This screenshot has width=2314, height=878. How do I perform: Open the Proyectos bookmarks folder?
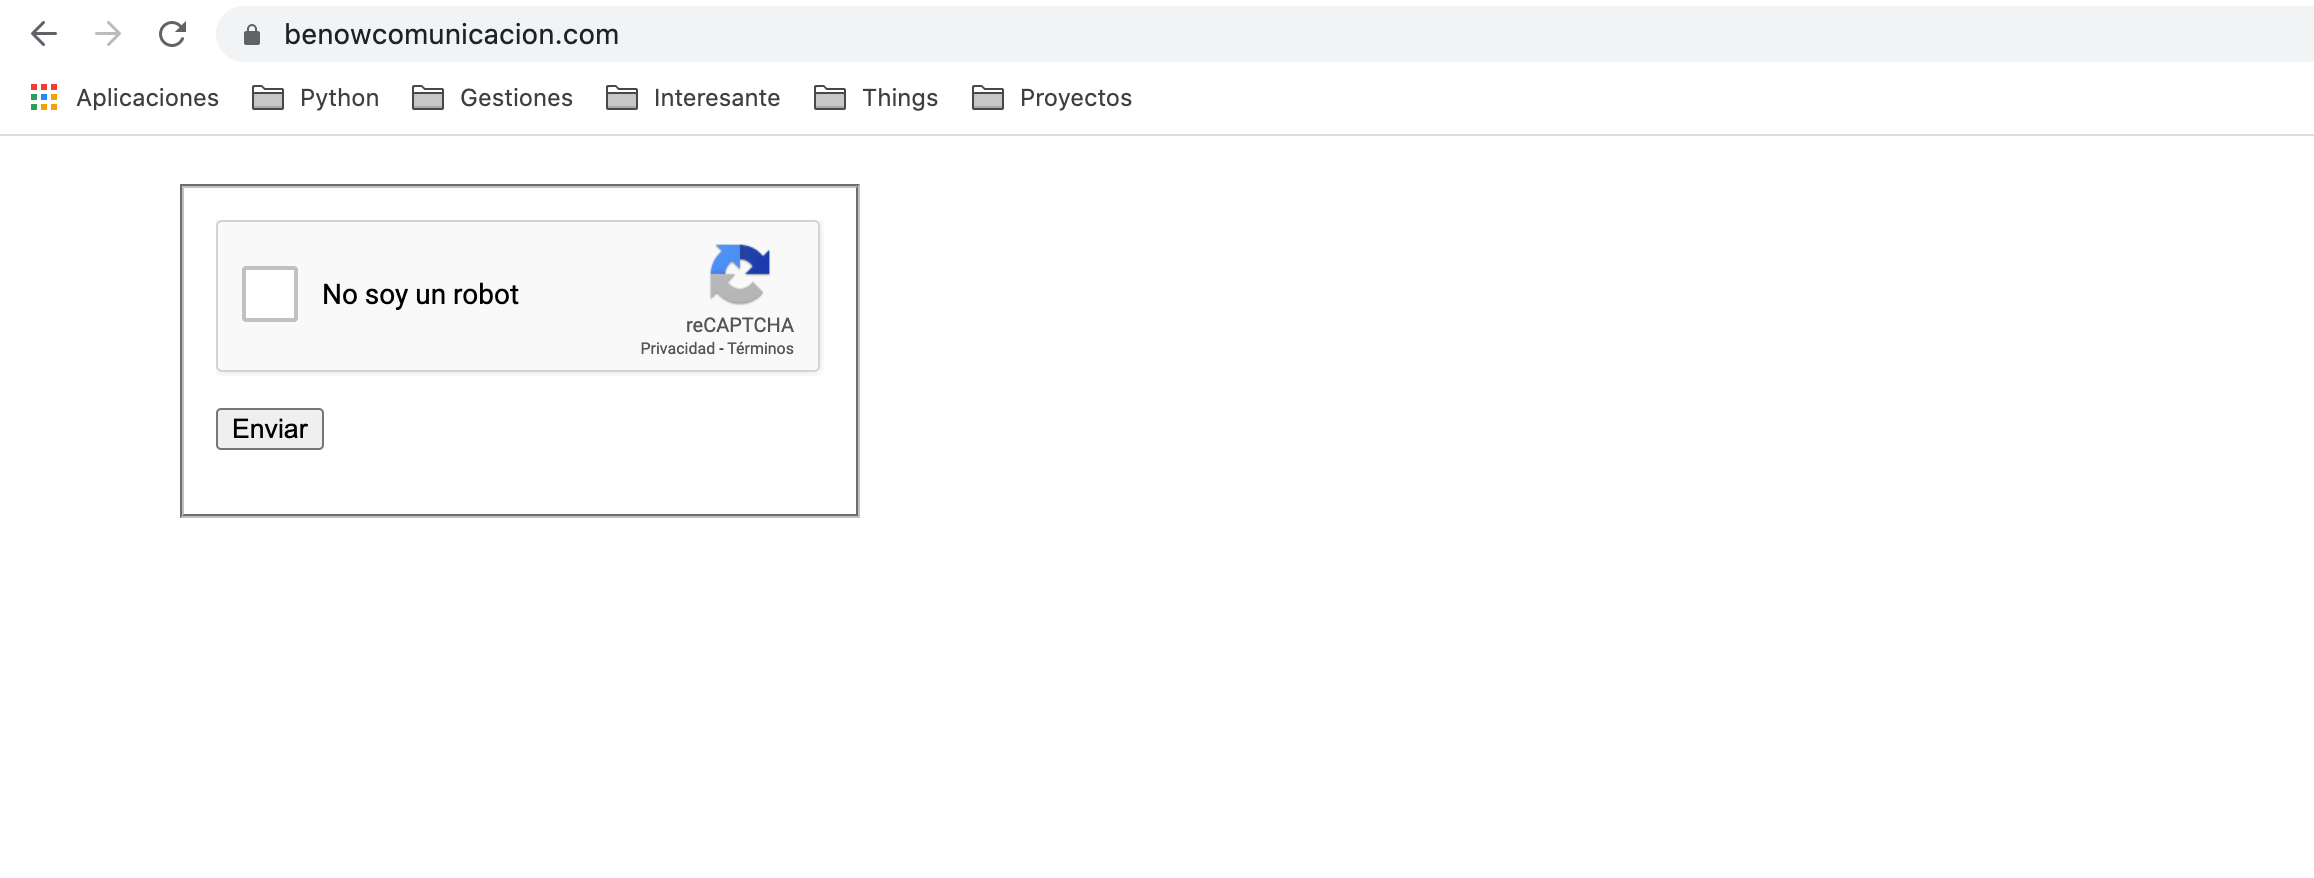point(1052,97)
